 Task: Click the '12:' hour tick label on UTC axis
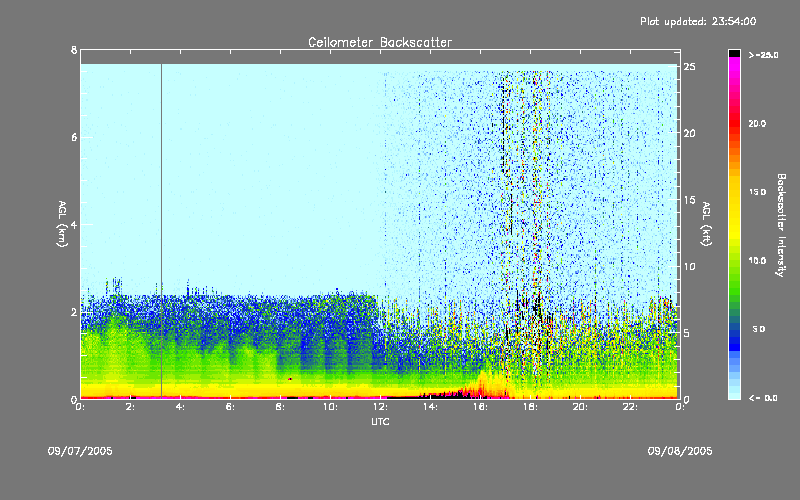click(x=381, y=407)
